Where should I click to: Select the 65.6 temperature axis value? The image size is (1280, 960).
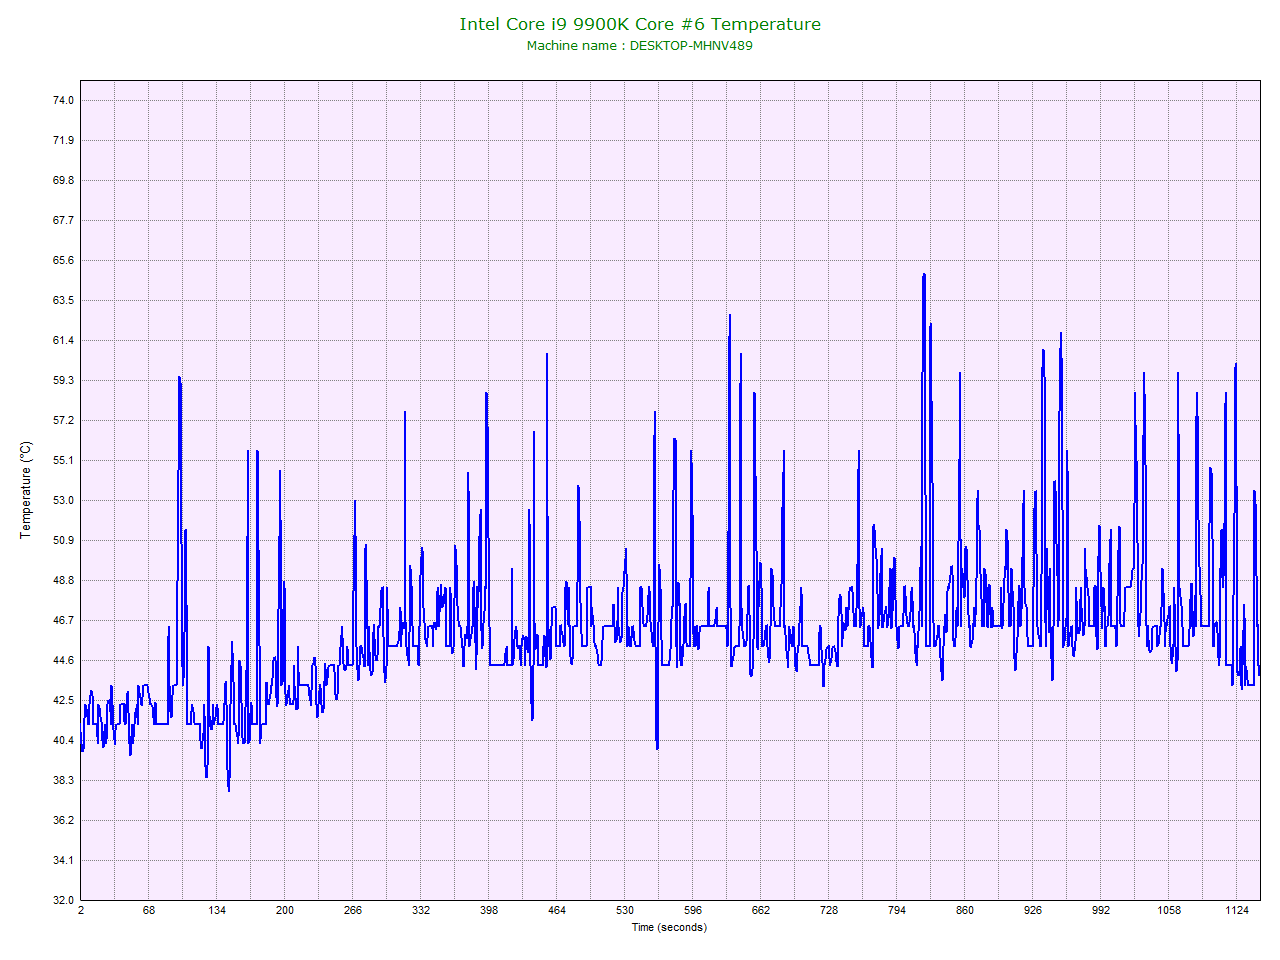[63, 260]
